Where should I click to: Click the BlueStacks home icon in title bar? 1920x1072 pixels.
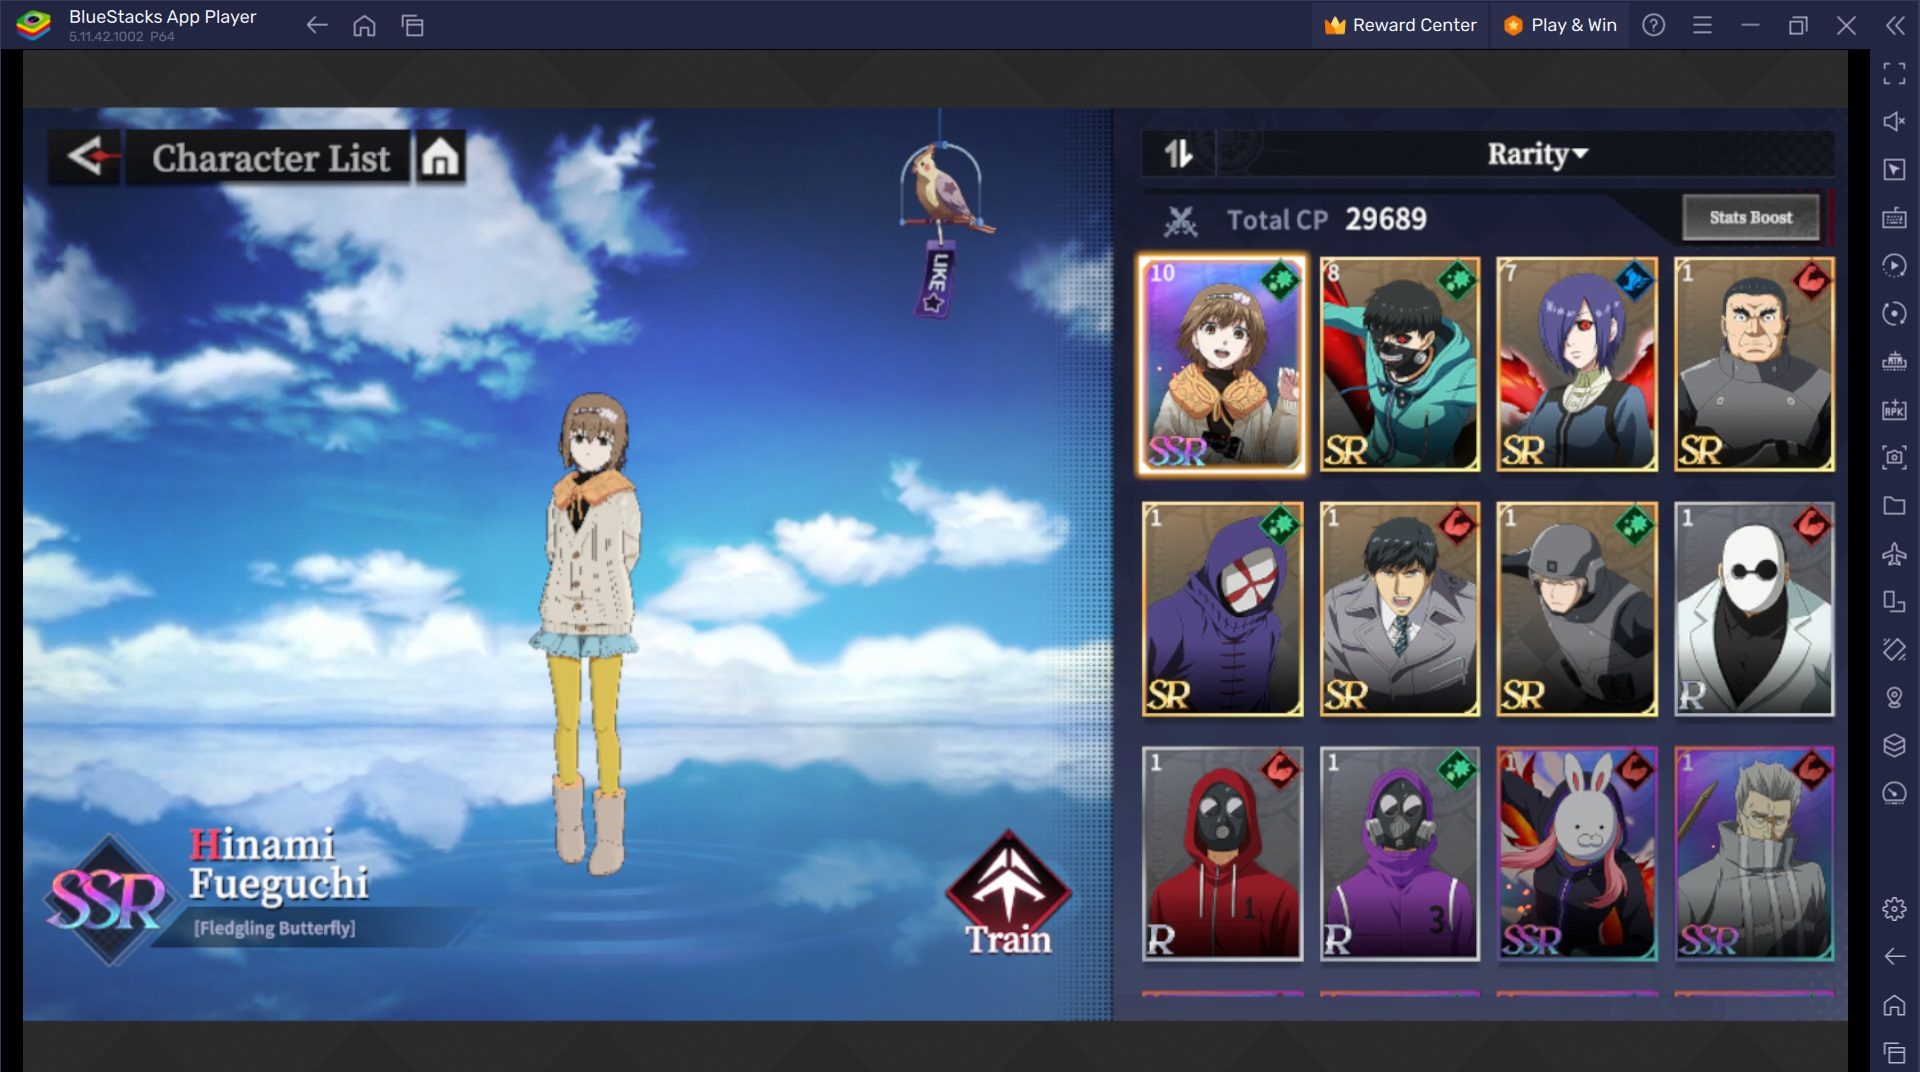[364, 25]
